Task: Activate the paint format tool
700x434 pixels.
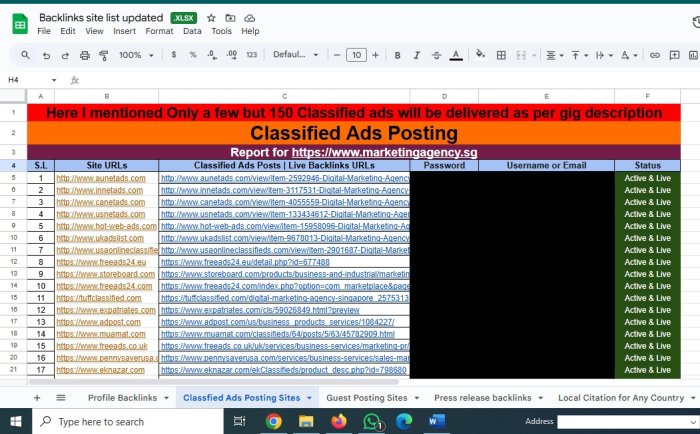Action: click(104, 55)
